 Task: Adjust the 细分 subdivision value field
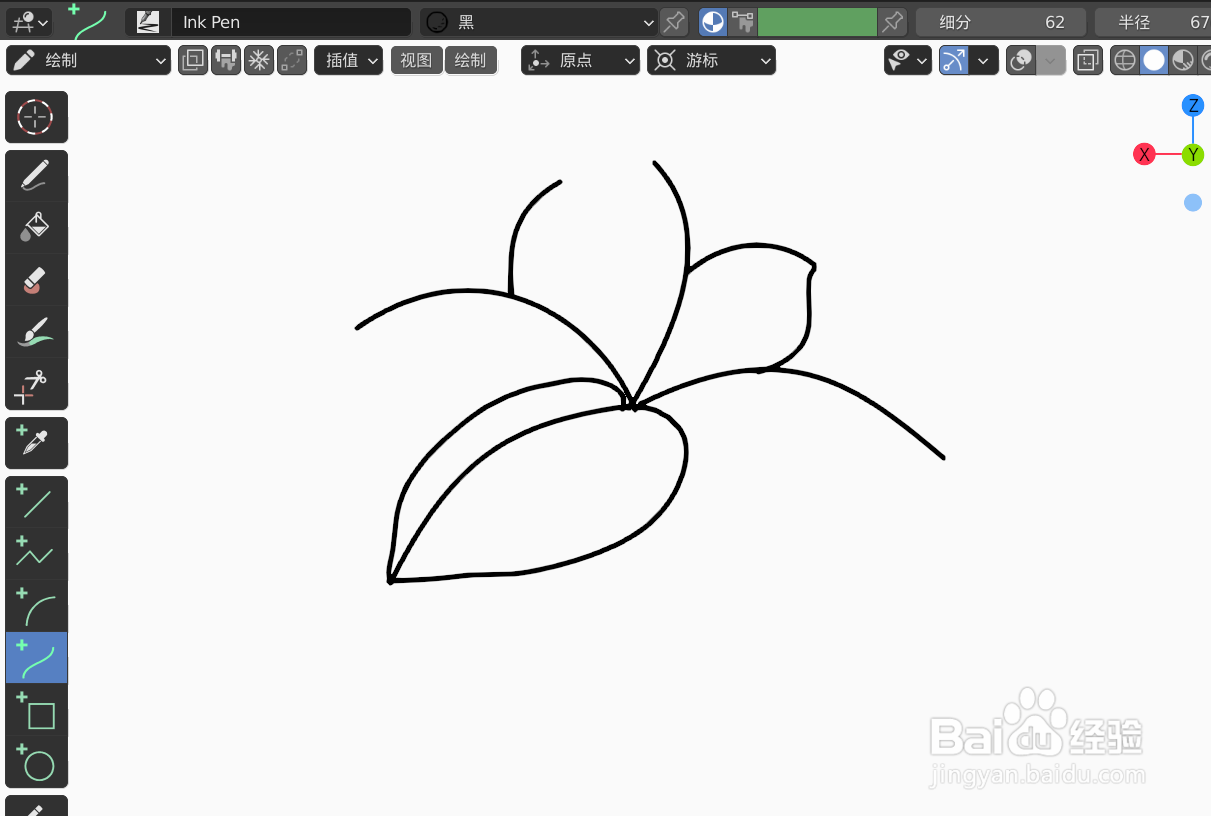[x=1002, y=21]
